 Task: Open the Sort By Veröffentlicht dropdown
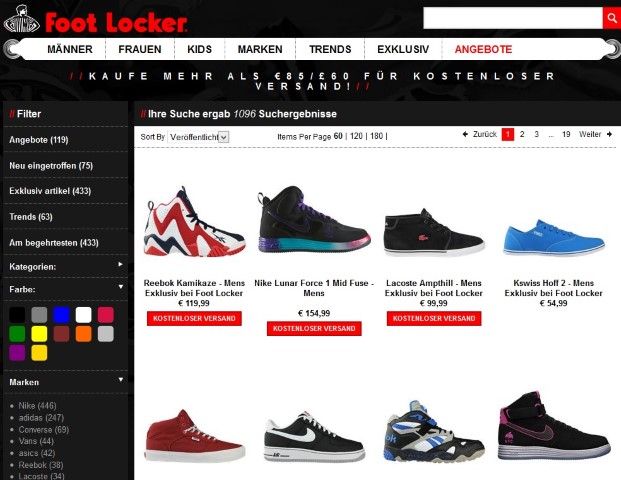(198, 137)
